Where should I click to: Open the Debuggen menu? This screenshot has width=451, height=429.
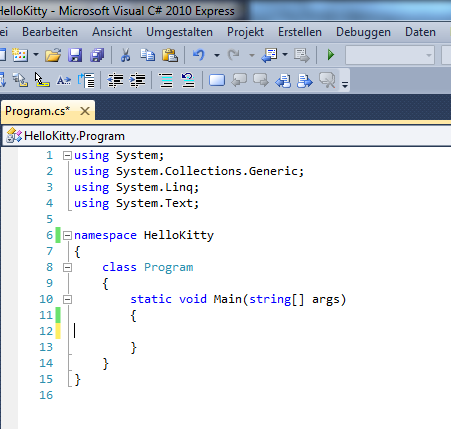click(x=363, y=32)
